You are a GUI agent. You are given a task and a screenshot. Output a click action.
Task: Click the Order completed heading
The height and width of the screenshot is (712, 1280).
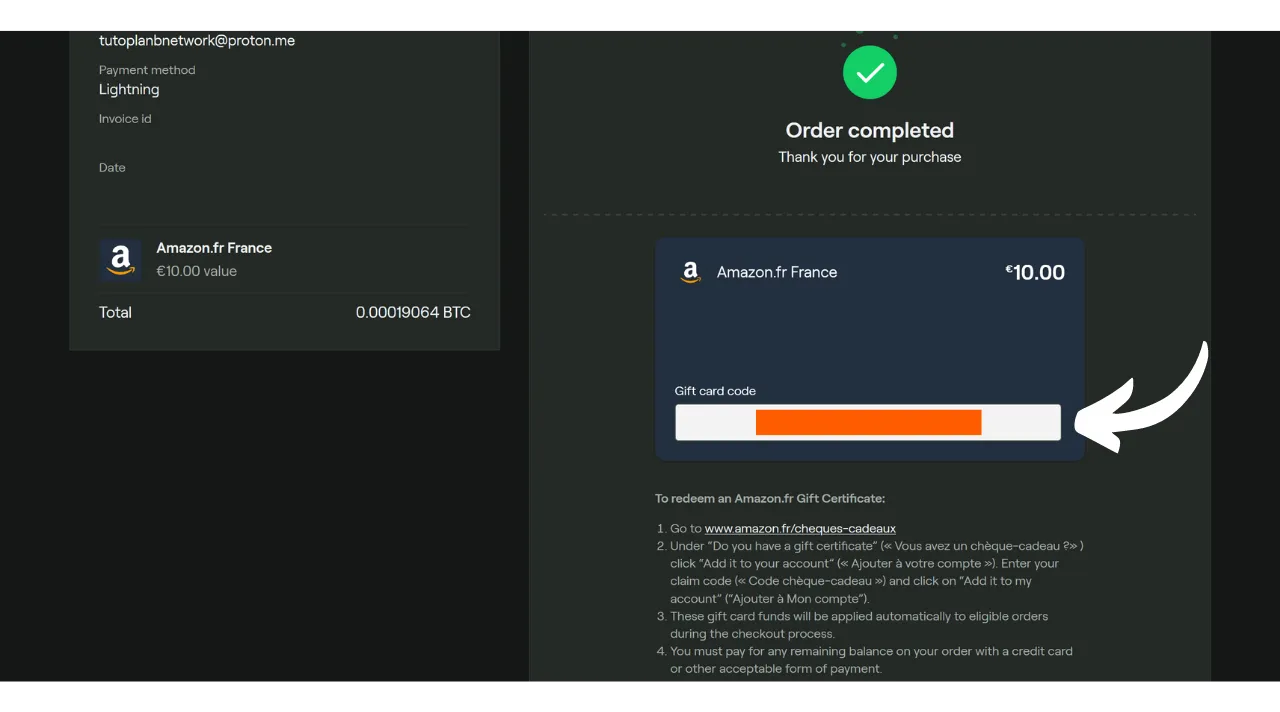869,130
